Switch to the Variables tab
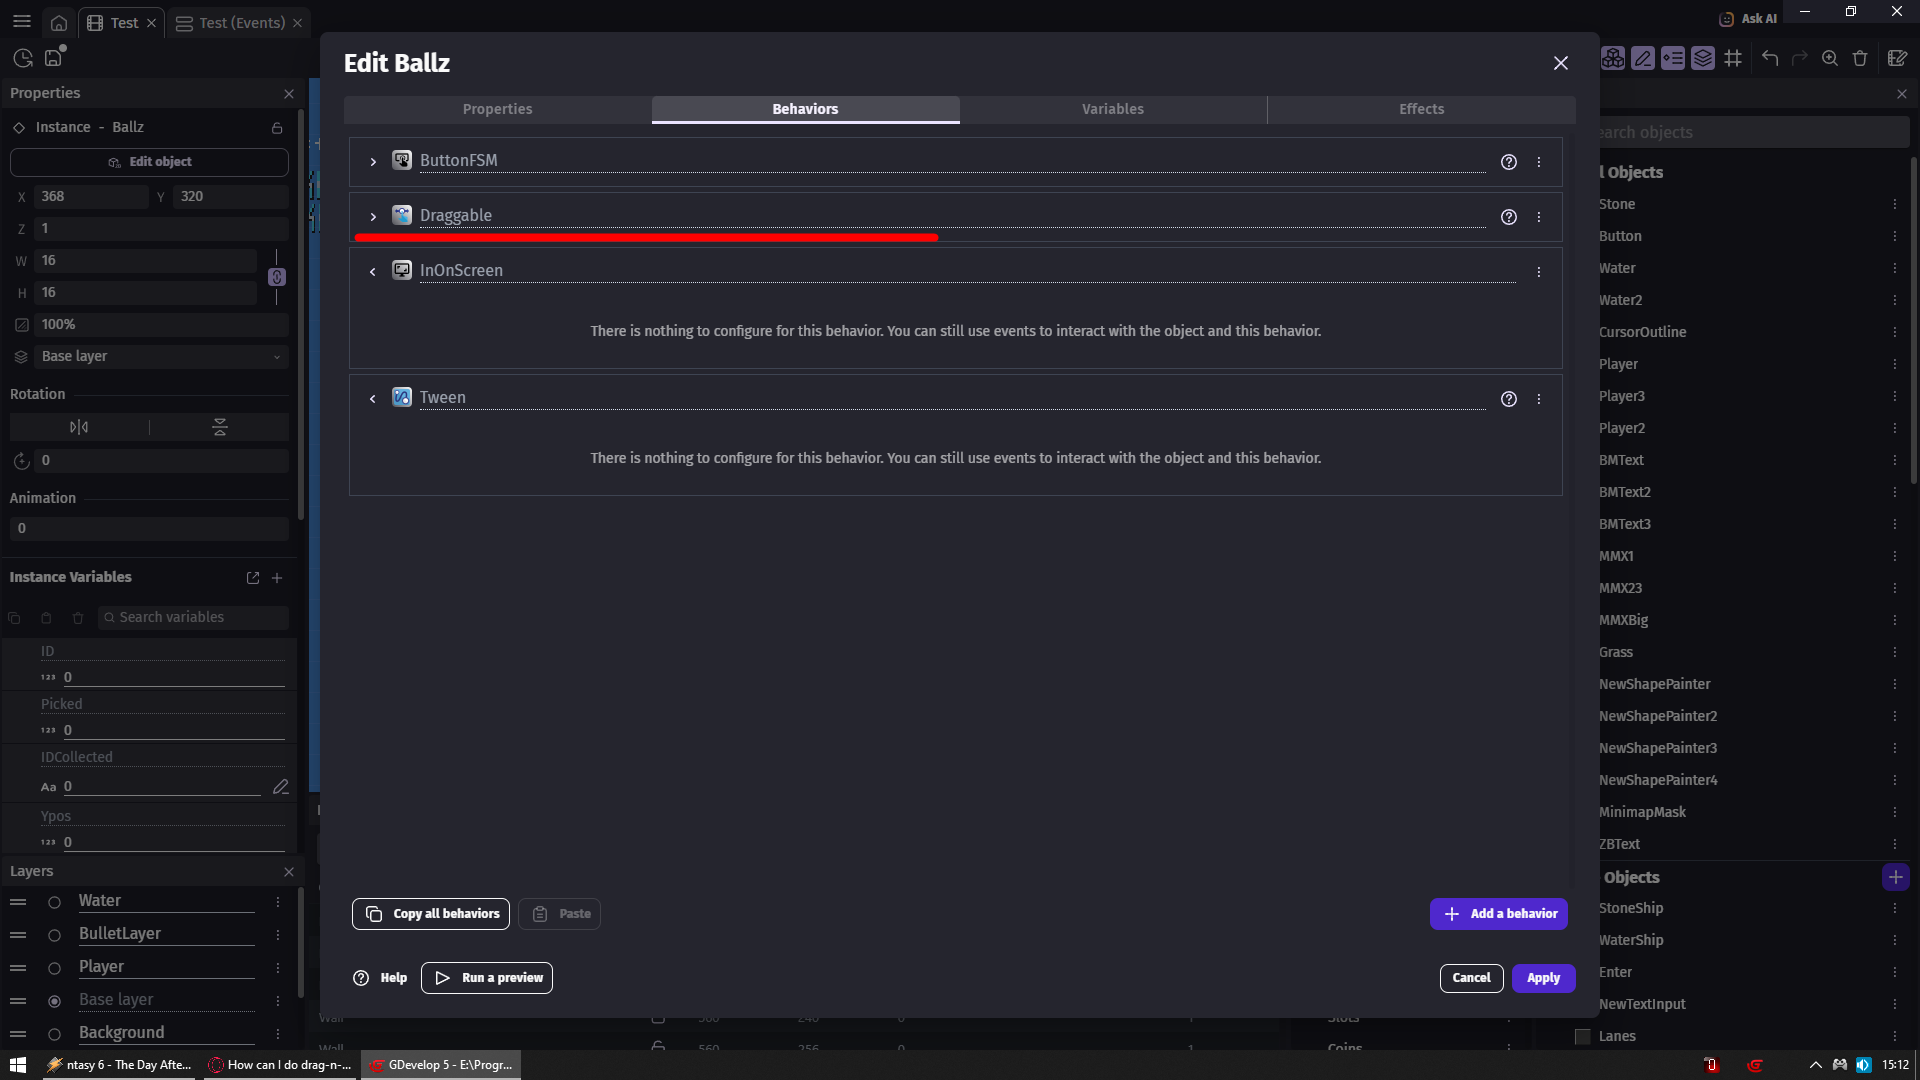Image resolution: width=1920 pixels, height=1080 pixels. [x=1112, y=109]
